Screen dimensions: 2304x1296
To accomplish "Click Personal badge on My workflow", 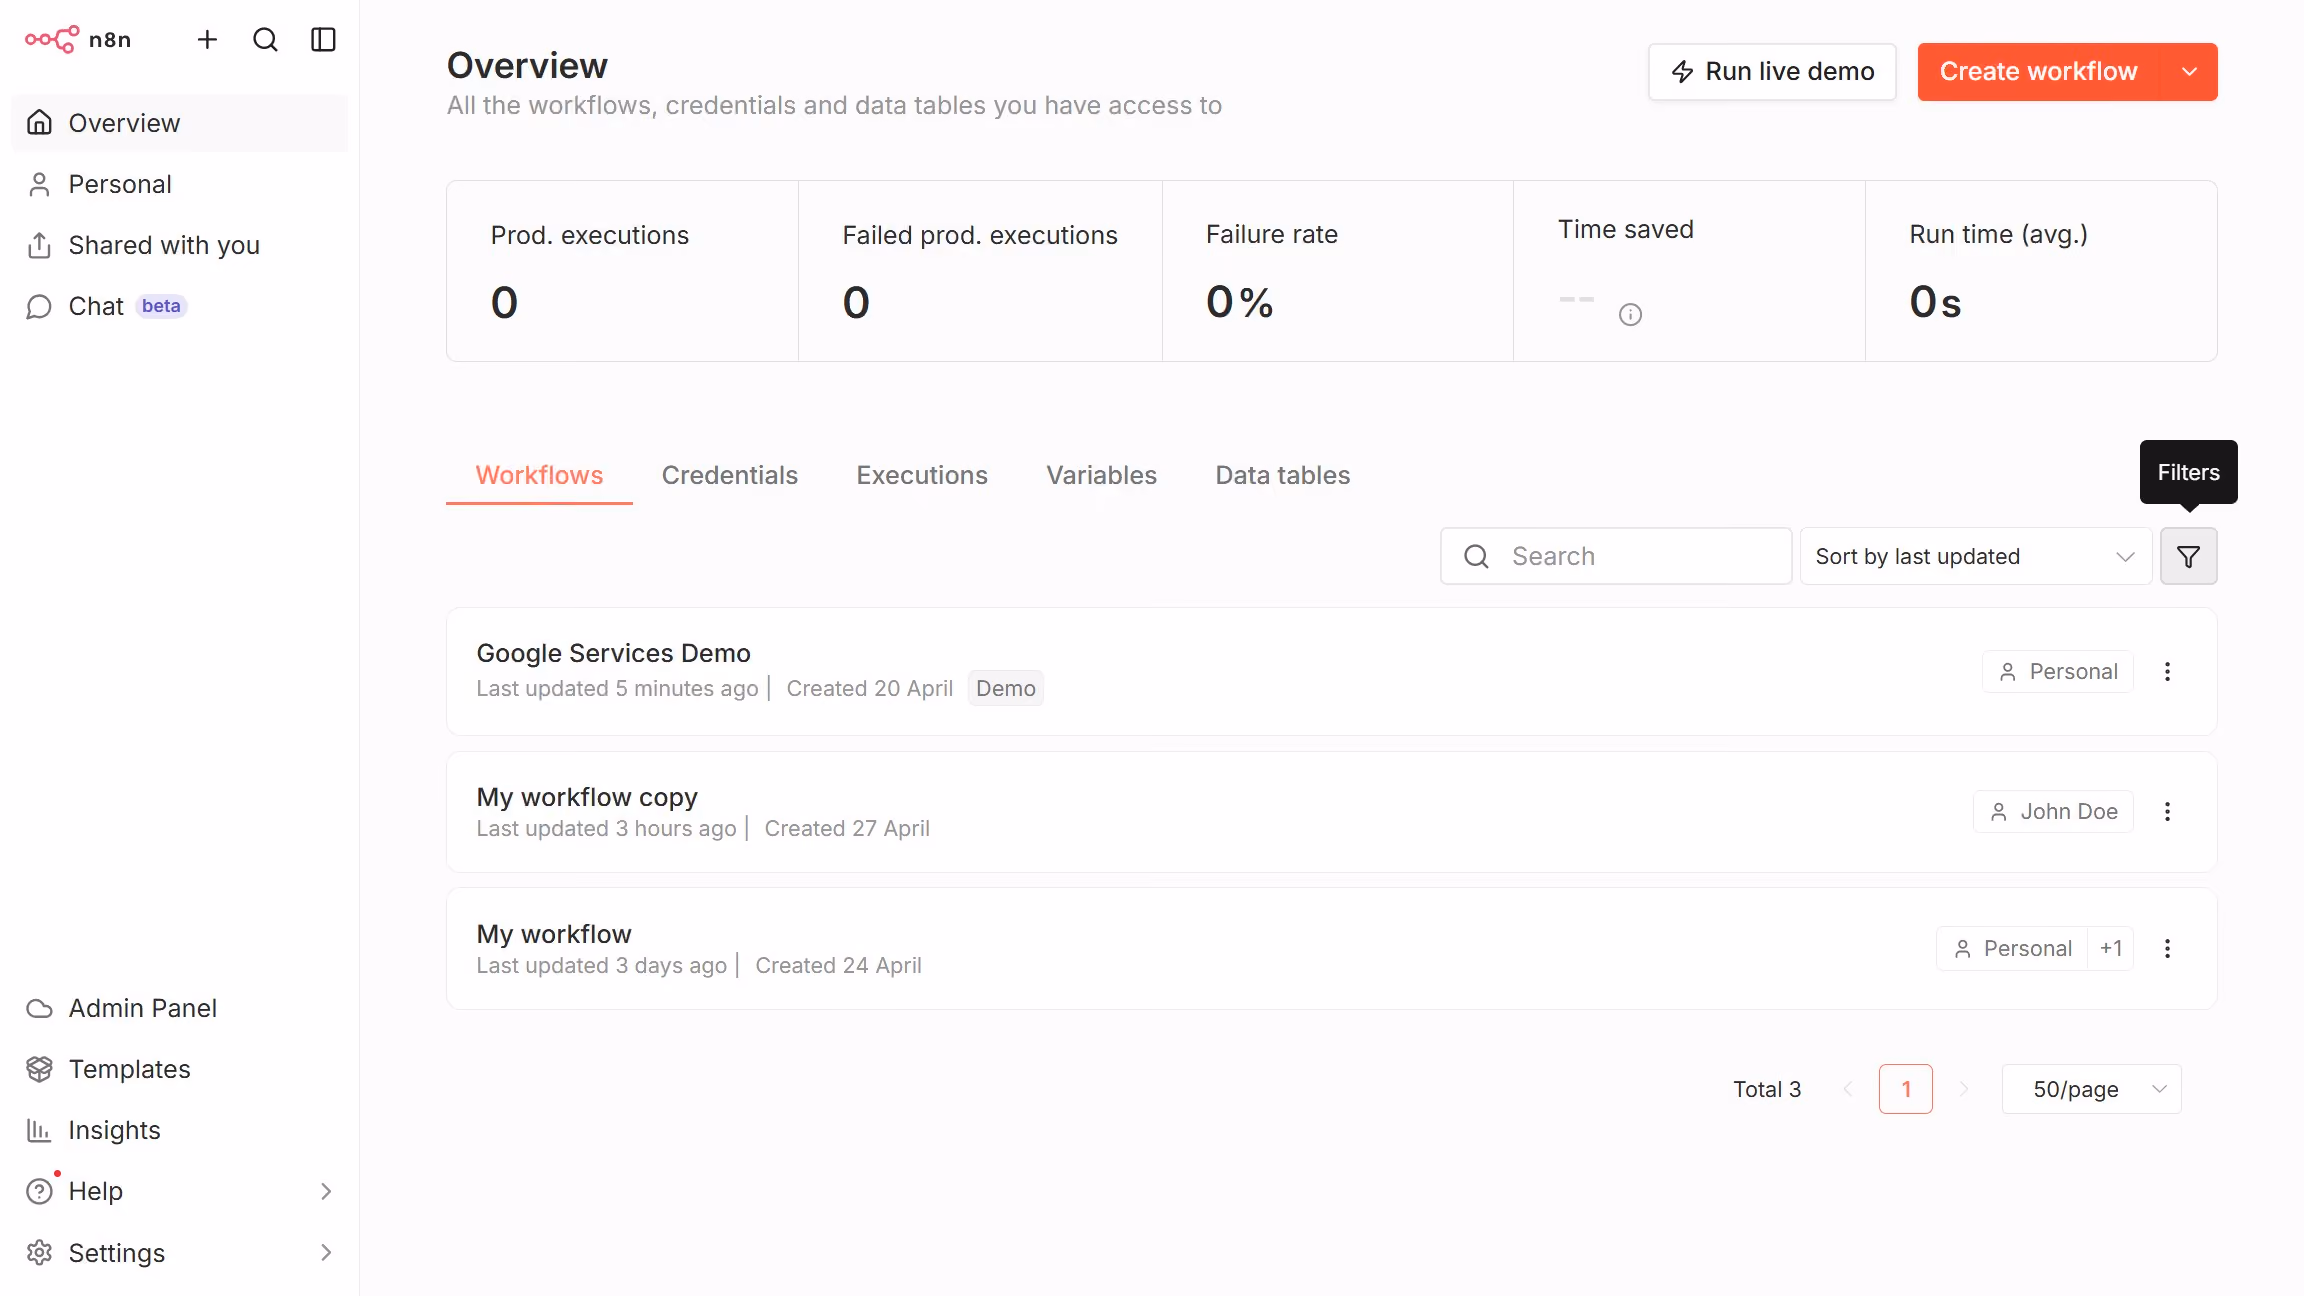I will [2013, 949].
